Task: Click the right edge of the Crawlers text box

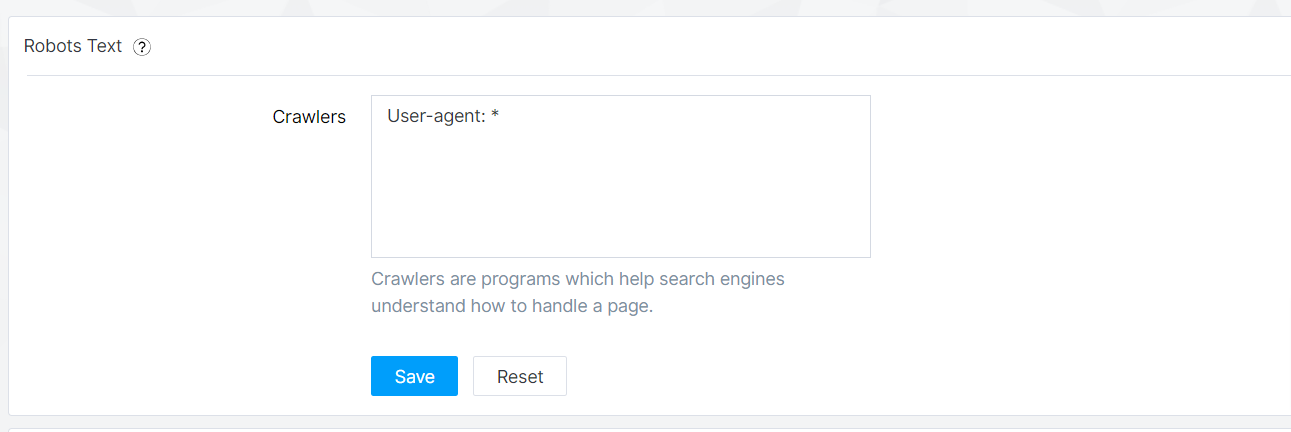Action: tap(869, 176)
